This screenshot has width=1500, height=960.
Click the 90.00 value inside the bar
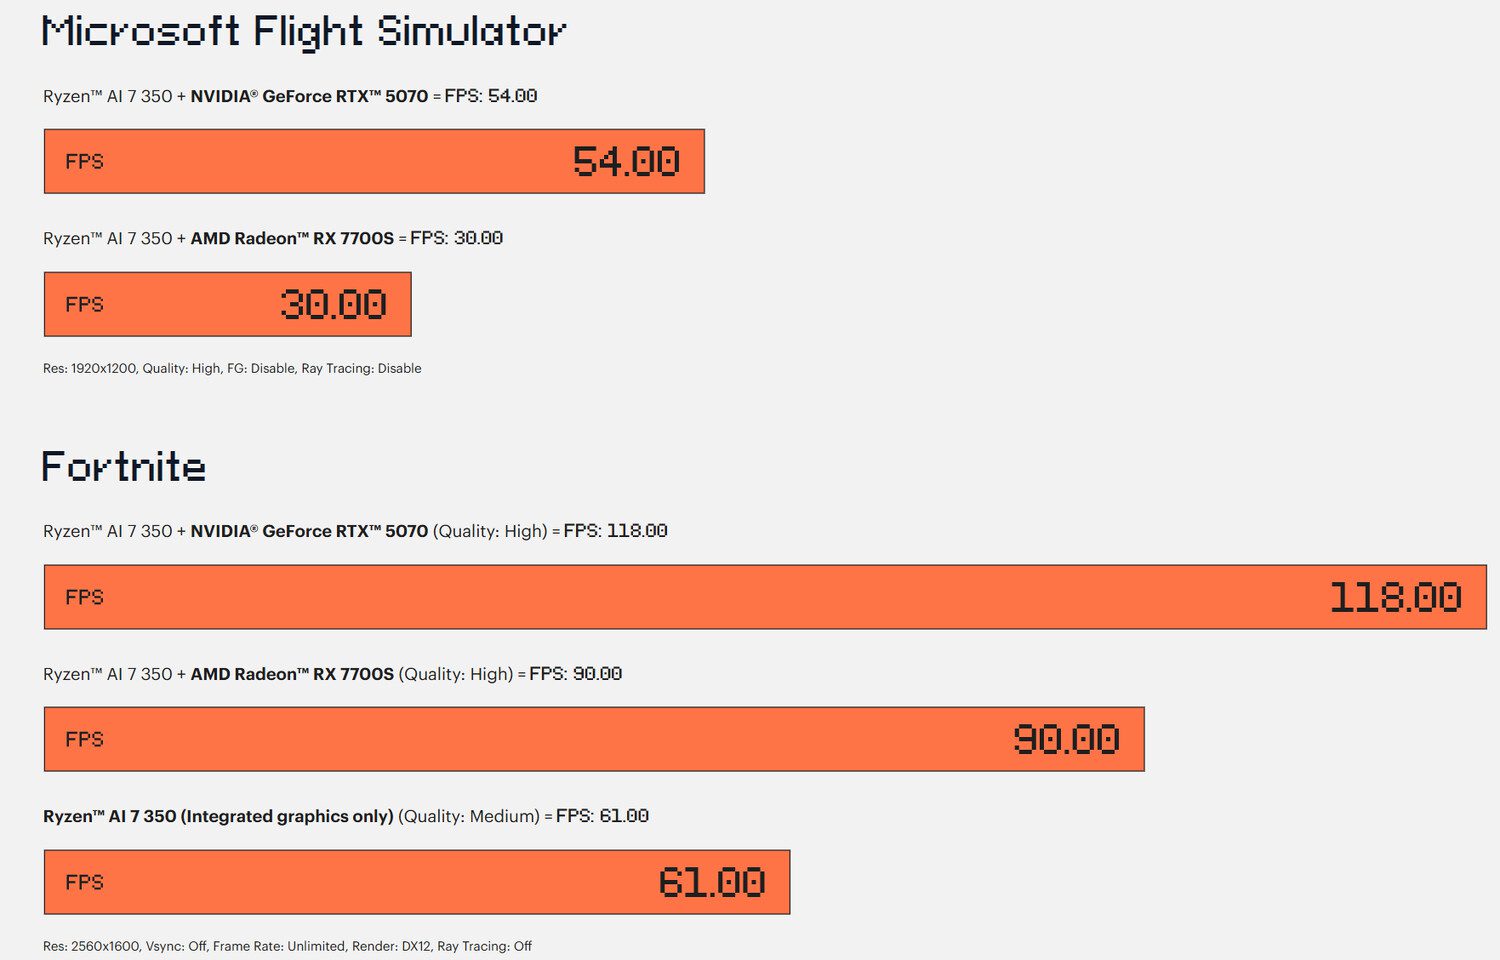[x=1066, y=740]
